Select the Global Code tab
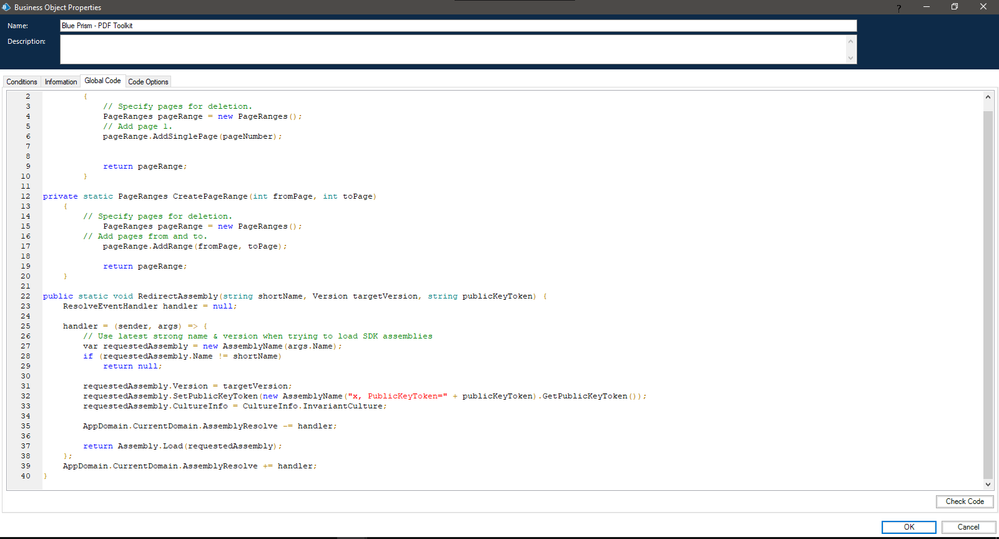999x539 pixels. [x=102, y=80]
